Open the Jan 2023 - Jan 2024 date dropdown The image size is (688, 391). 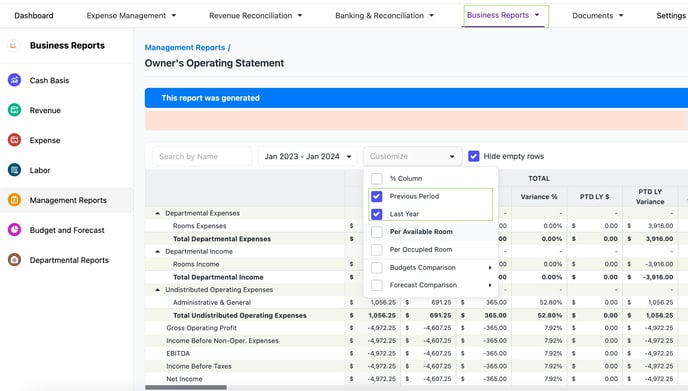click(308, 156)
